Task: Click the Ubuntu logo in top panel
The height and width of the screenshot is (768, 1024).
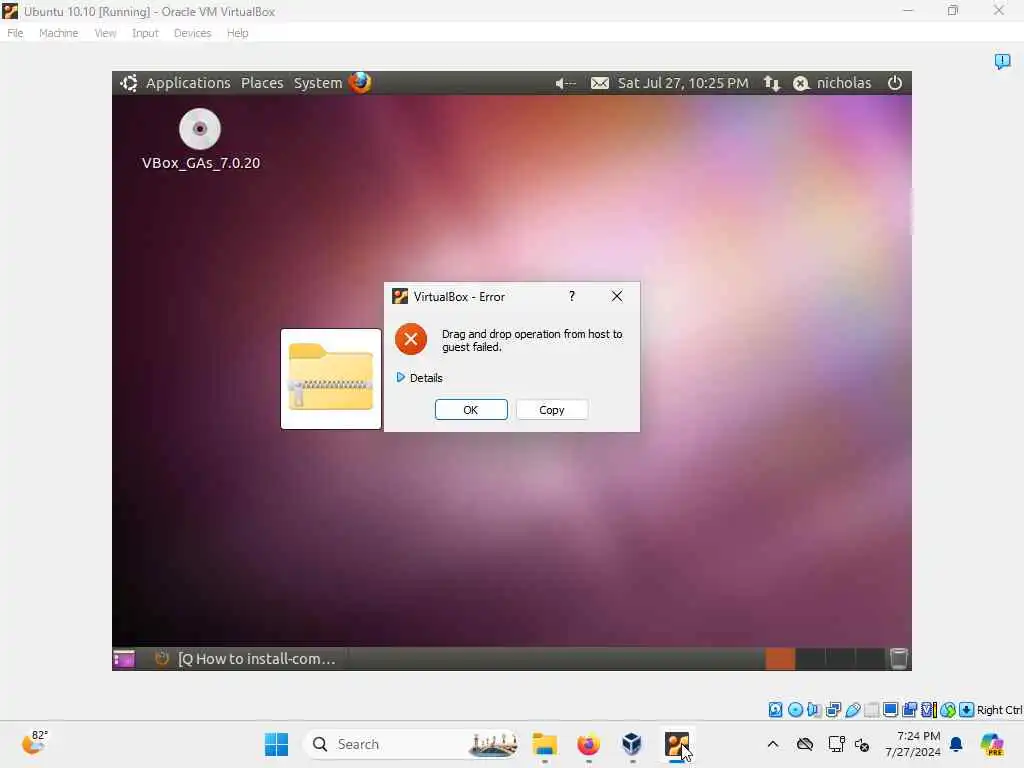Action: (129, 83)
